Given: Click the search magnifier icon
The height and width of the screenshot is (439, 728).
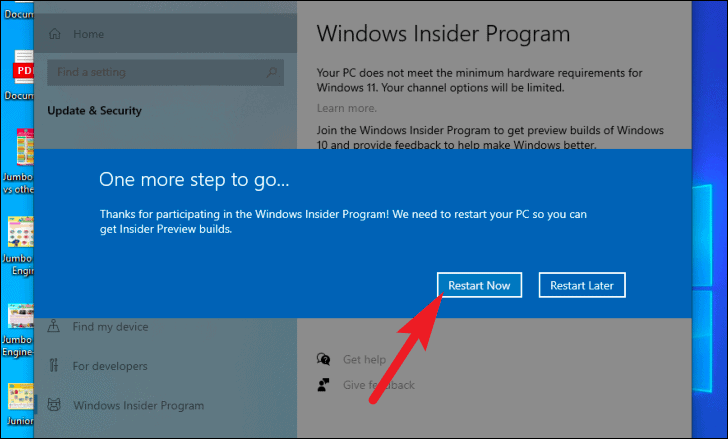Looking at the screenshot, I should [272, 72].
